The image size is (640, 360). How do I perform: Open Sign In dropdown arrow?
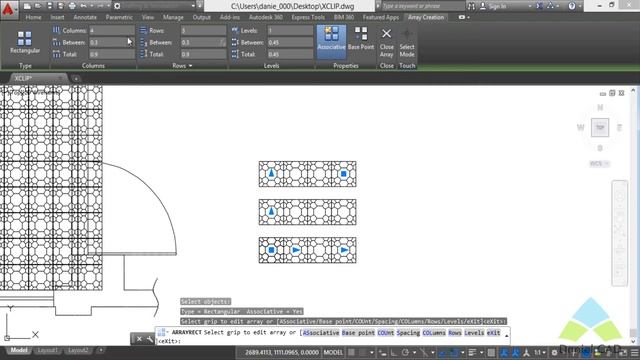530,6
